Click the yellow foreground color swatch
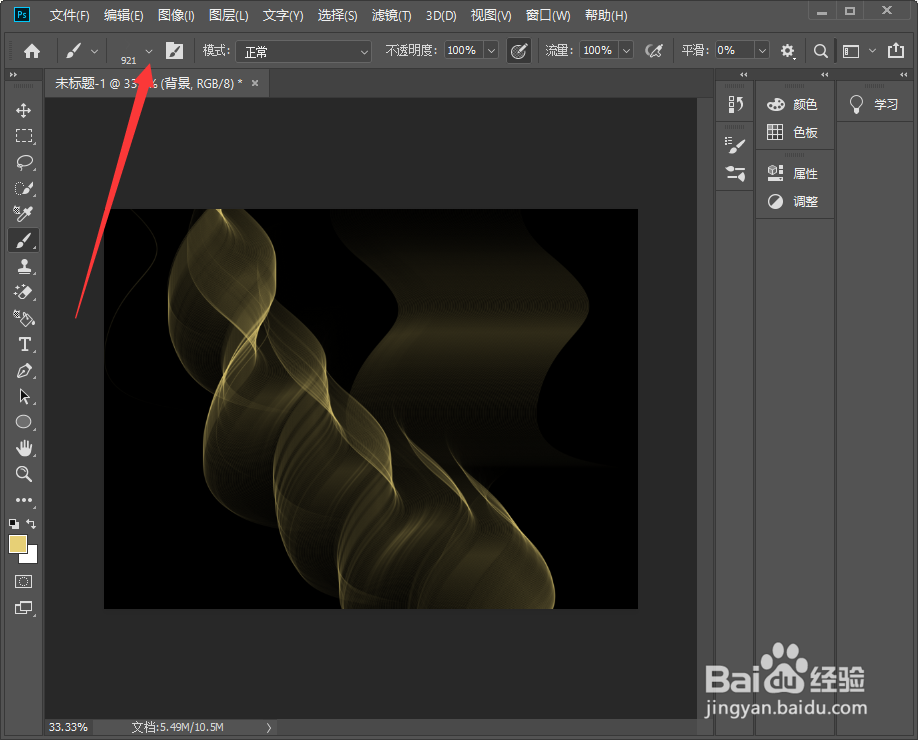 [x=18, y=544]
